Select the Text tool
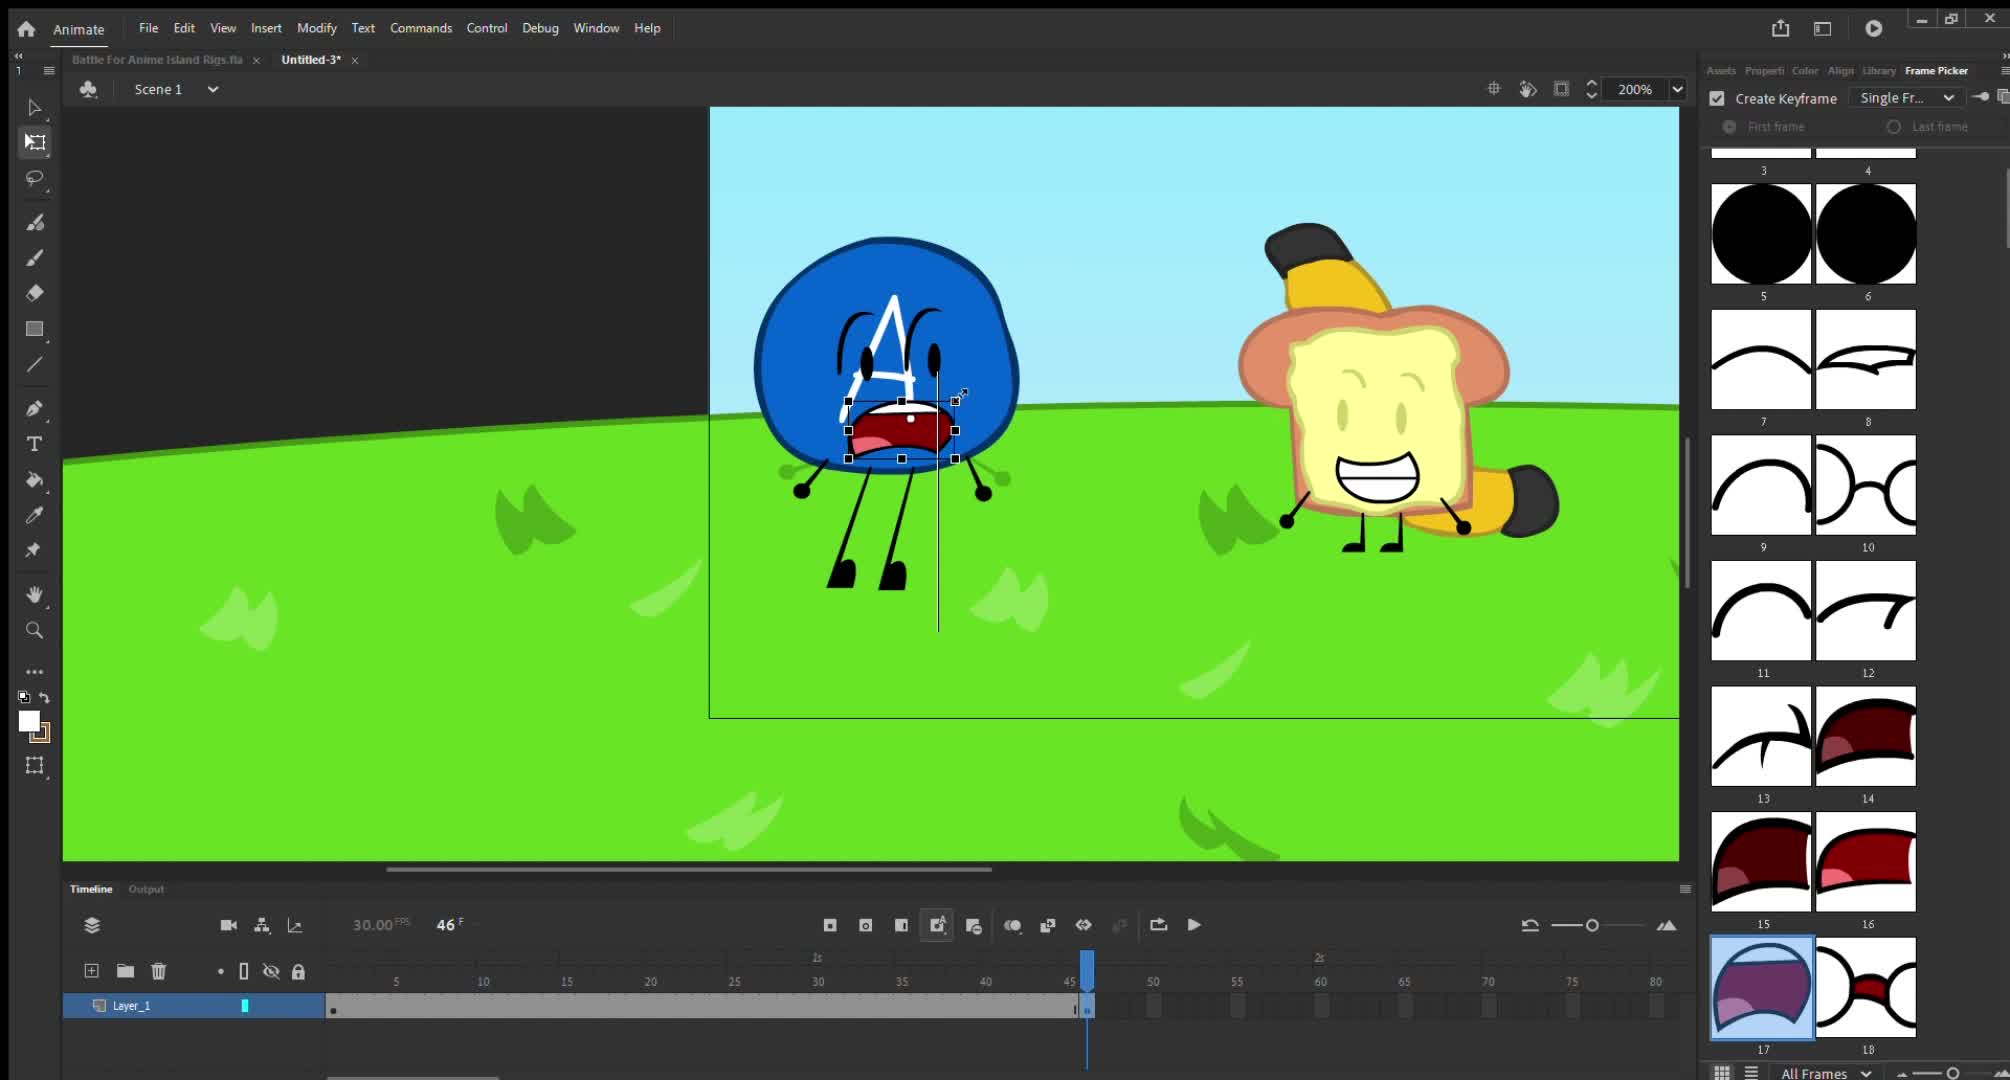 click(34, 444)
